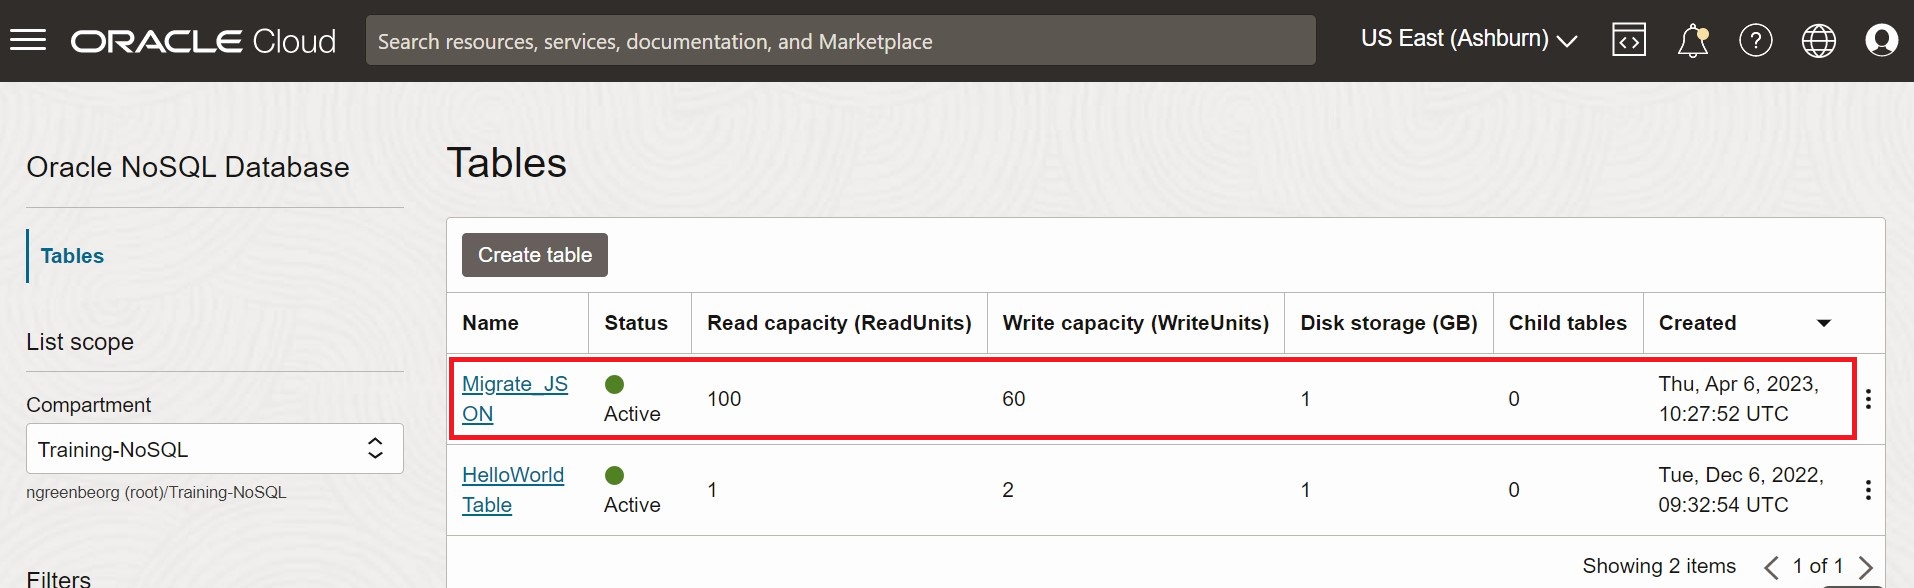Click the Create table button
The width and height of the screenshot is (1914, 588).
point(535,255)
